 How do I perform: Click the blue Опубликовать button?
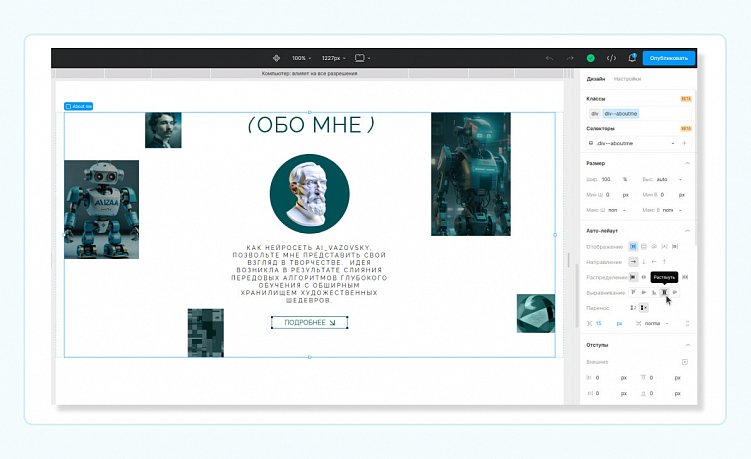click(x=669, y=58)
